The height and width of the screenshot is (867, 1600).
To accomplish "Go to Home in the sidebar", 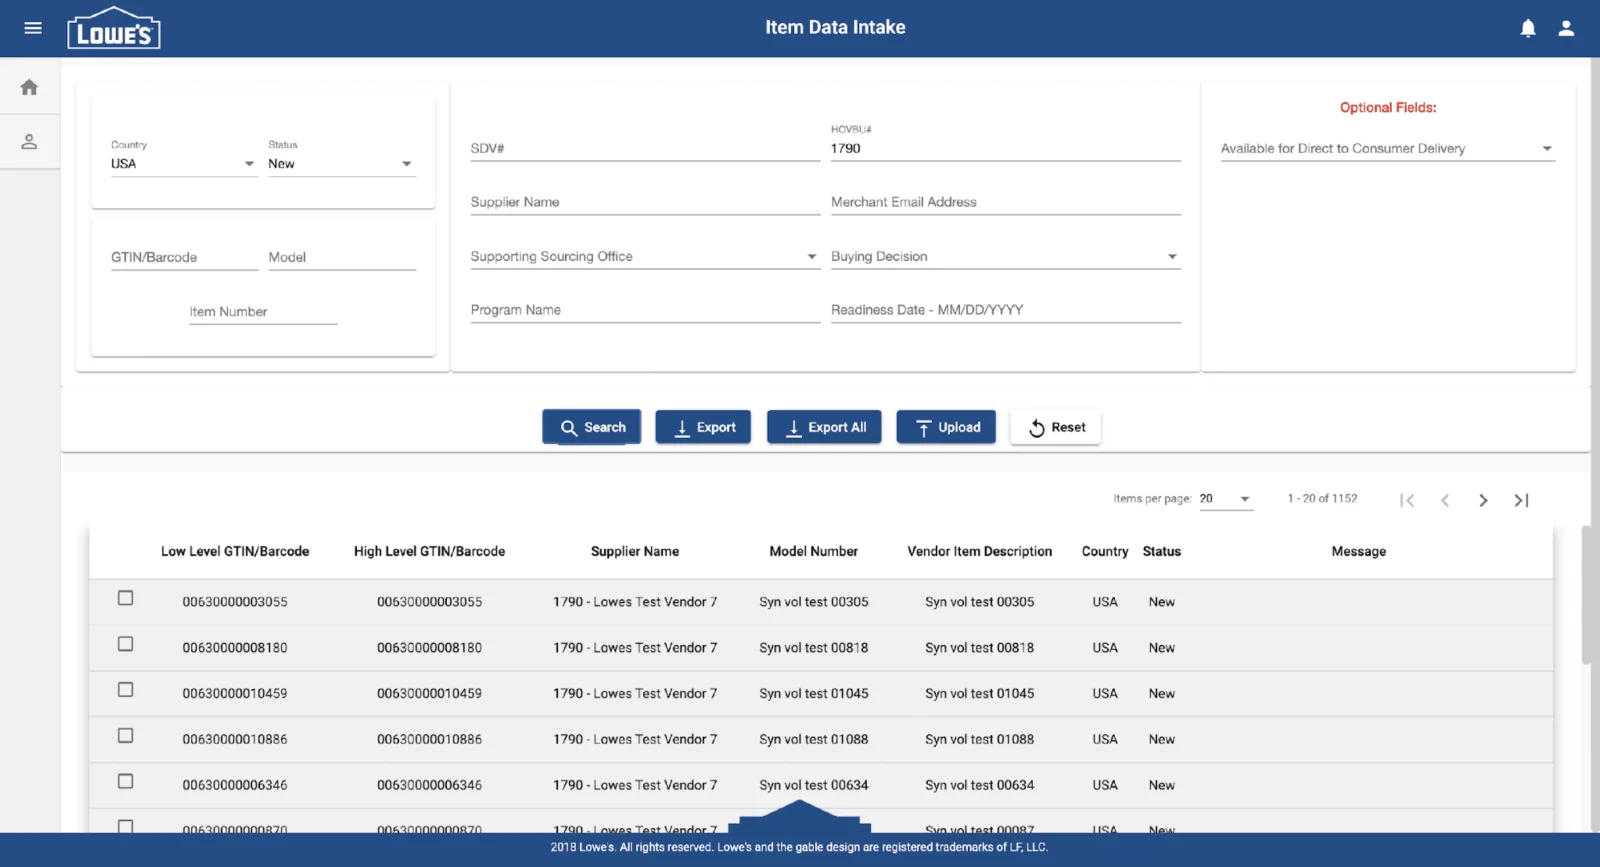I will [29, 87].
